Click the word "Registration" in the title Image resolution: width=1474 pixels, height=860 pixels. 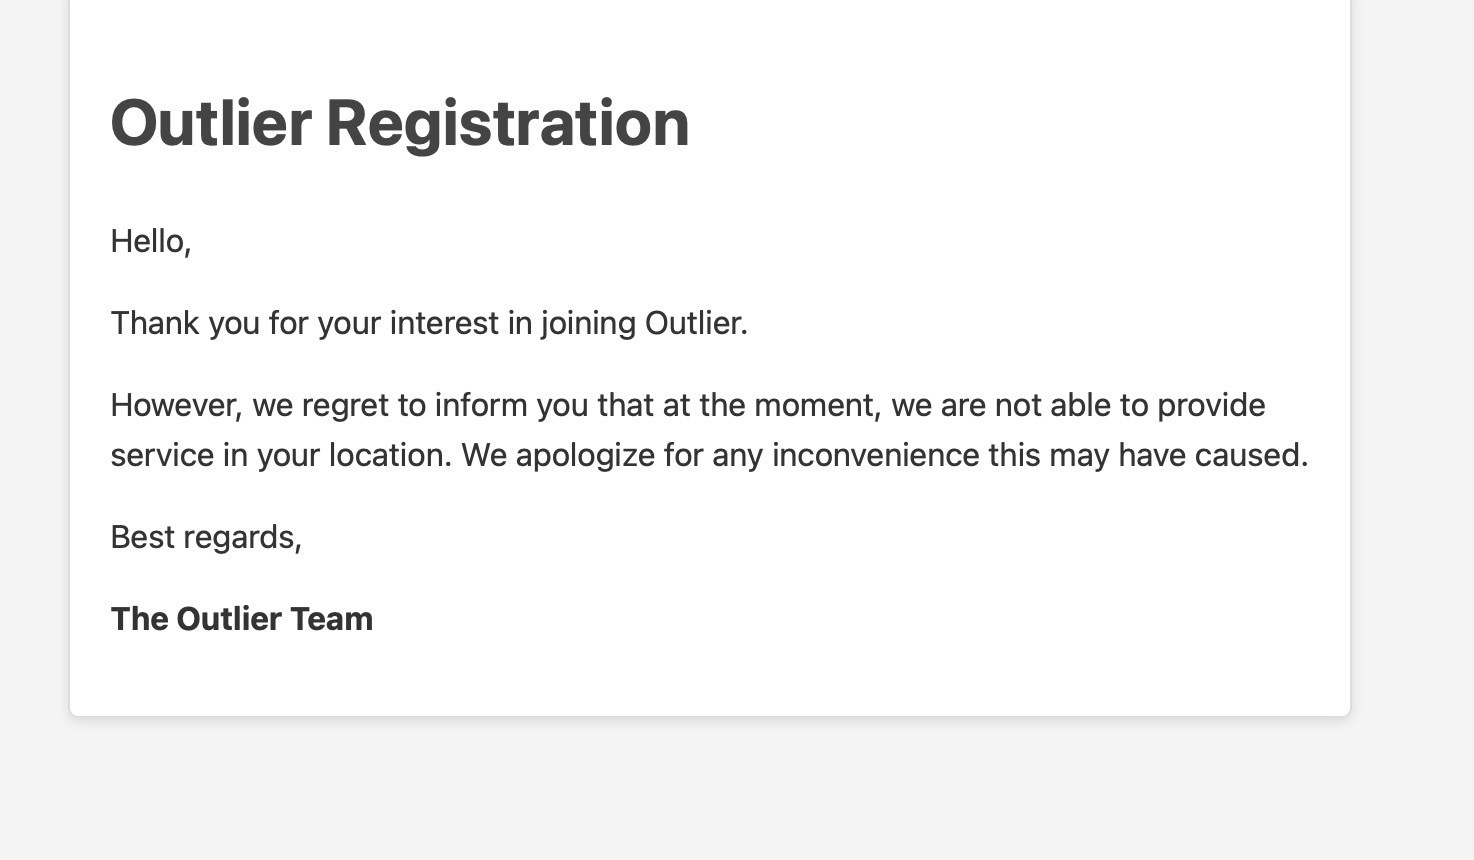tap(508, 125)
